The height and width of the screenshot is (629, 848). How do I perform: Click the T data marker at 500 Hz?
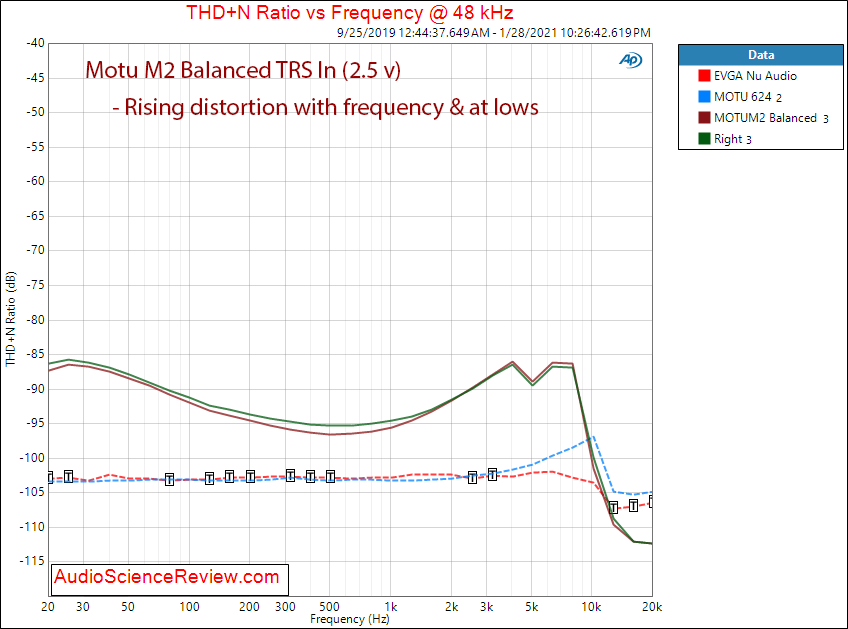tap(330, 477)
